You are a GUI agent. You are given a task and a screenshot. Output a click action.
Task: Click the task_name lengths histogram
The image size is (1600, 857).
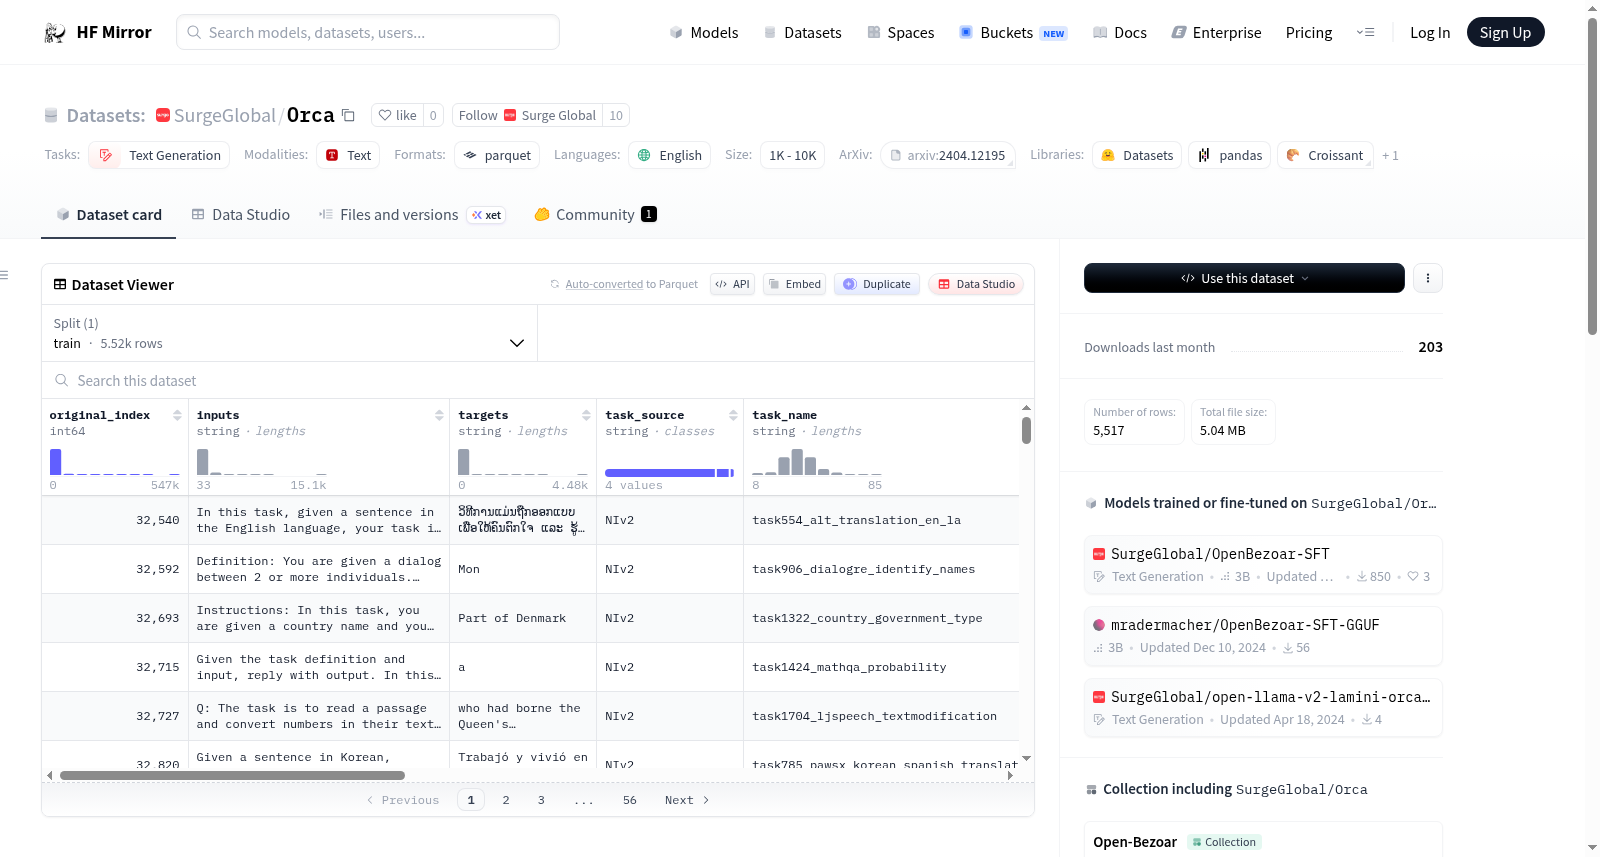click(817, 462)
